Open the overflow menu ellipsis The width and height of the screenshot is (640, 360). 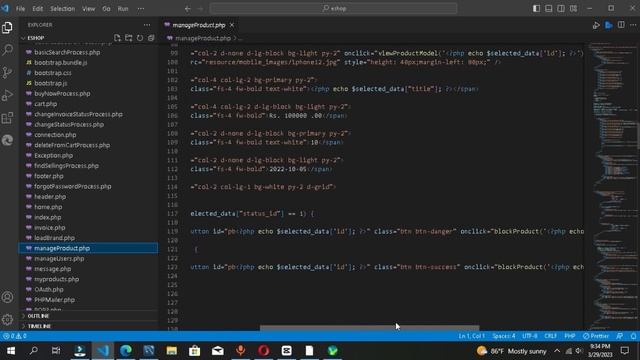coord(140,9)
